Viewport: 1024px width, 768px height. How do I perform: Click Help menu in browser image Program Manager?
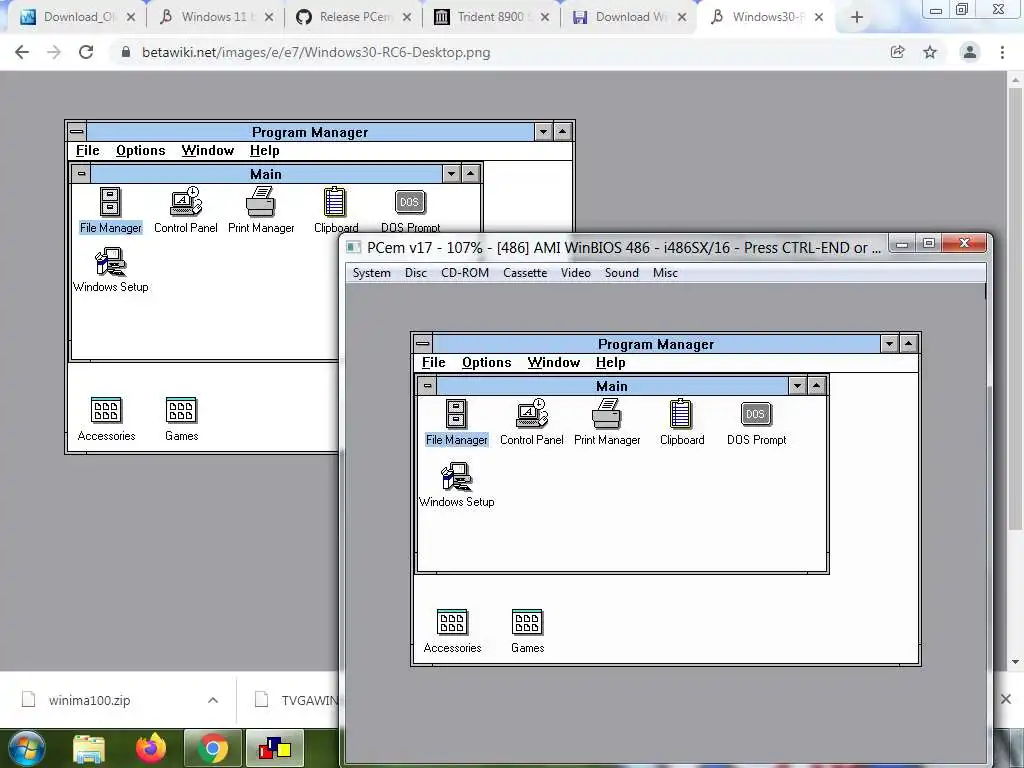point(264,151)
